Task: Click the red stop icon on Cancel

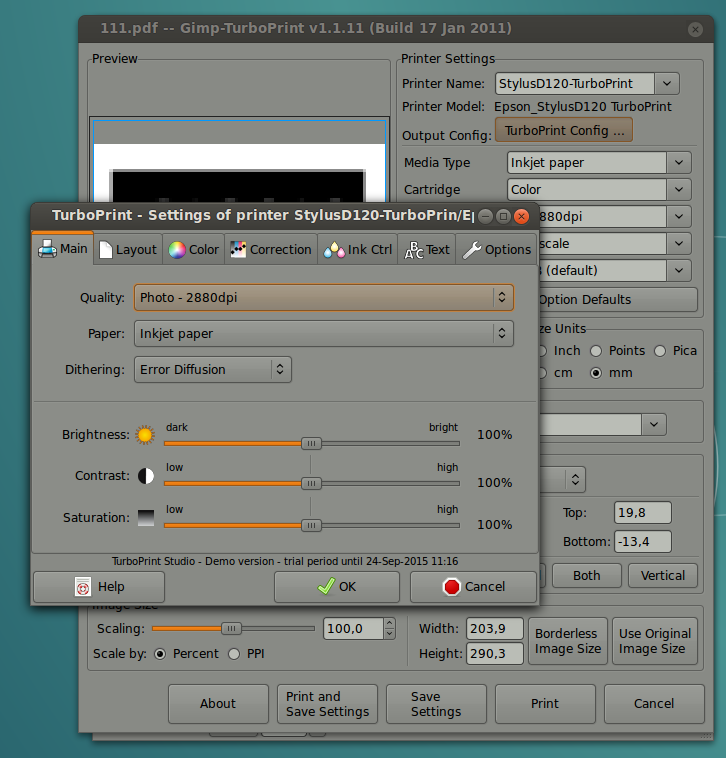Action: tap(451, 587)
